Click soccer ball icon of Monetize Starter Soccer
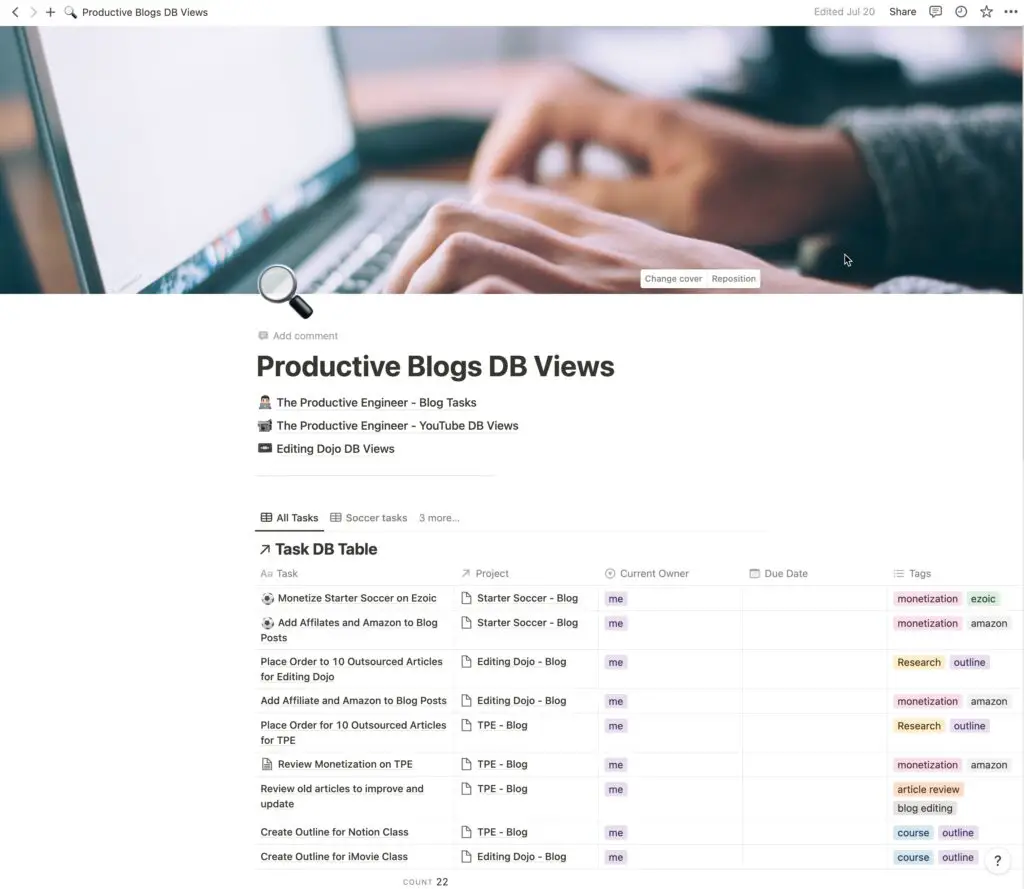The width and height of the screenshot is (1024, 889). click(x=267, y=598)
